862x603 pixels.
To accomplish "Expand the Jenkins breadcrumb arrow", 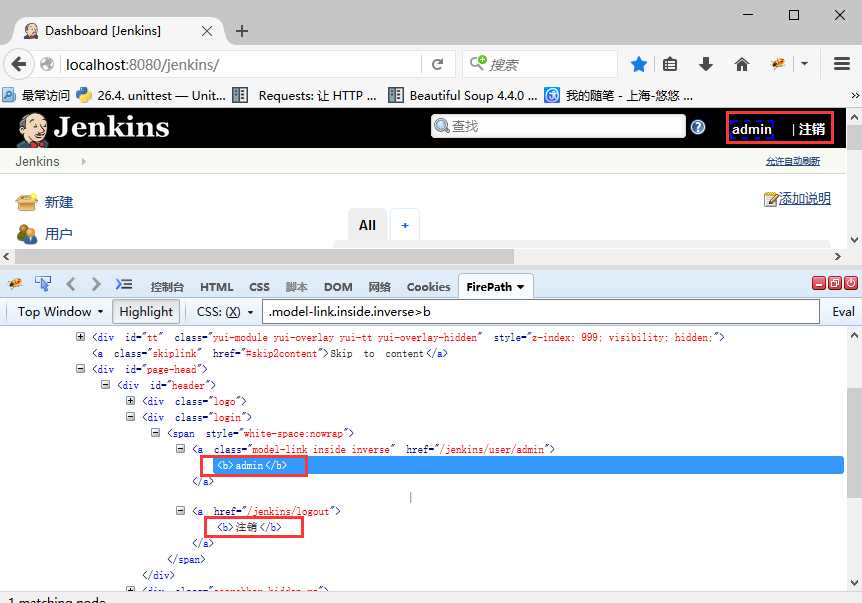I will click(x=83, y=162).
